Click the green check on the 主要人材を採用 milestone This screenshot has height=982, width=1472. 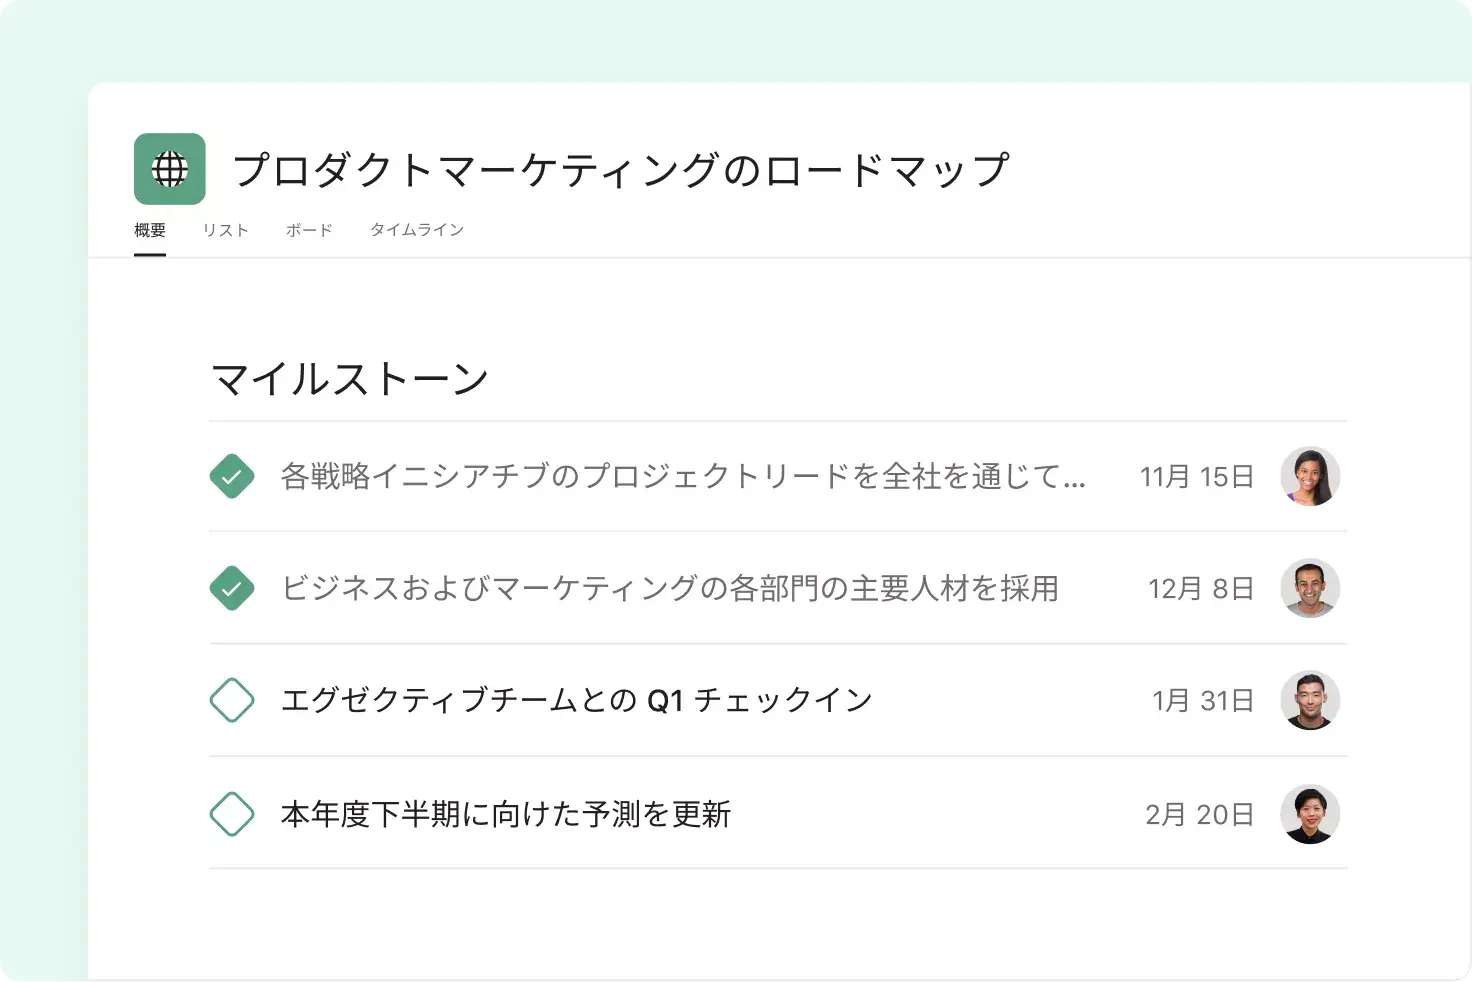[232, 589]
